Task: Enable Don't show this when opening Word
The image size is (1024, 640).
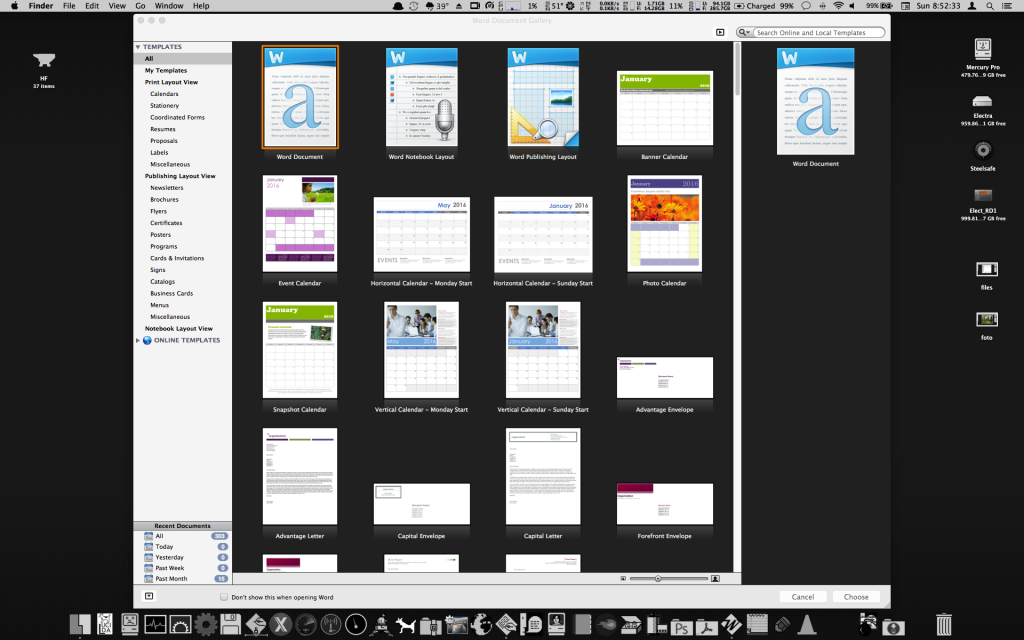Action: tap(224, 597)
